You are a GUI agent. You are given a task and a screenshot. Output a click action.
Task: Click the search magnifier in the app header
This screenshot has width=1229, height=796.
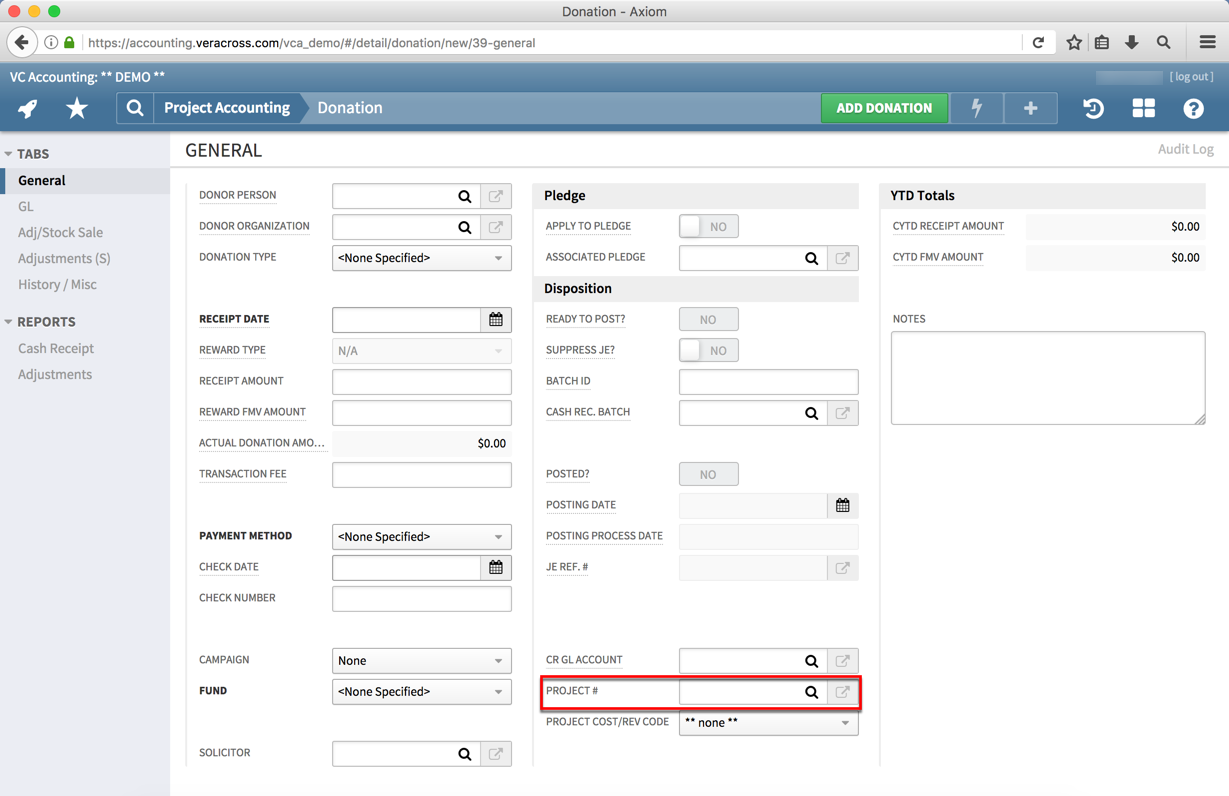point(135,108)
